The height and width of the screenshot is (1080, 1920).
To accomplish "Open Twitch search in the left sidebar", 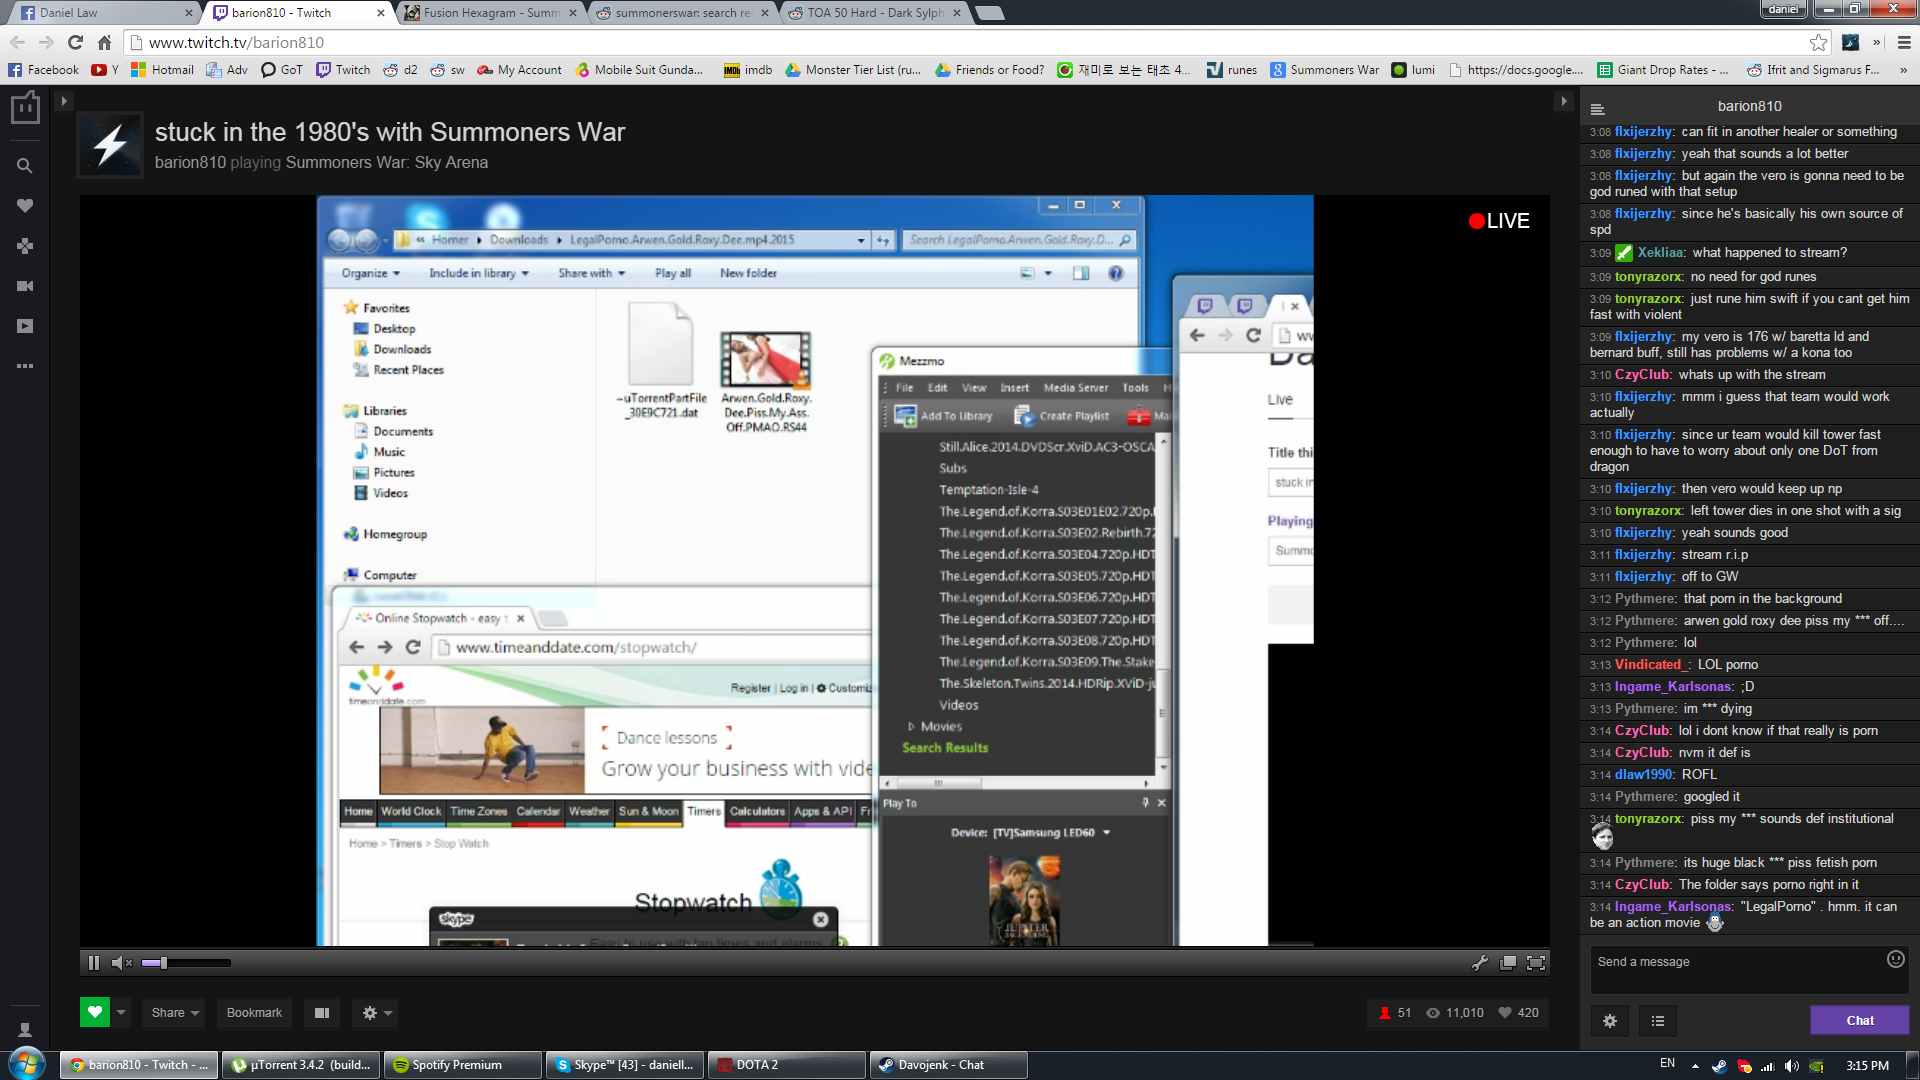I will coord(25,166).
